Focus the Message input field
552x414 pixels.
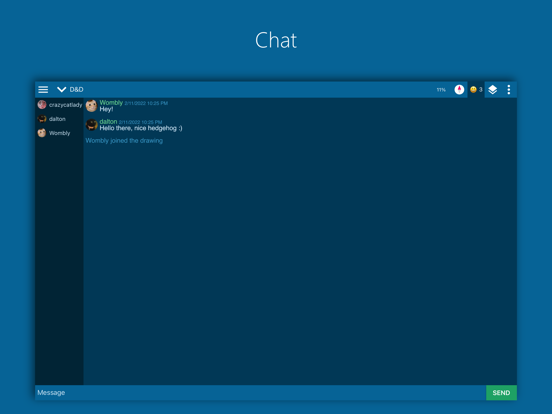pyautogui.click(x=261, y=393)
